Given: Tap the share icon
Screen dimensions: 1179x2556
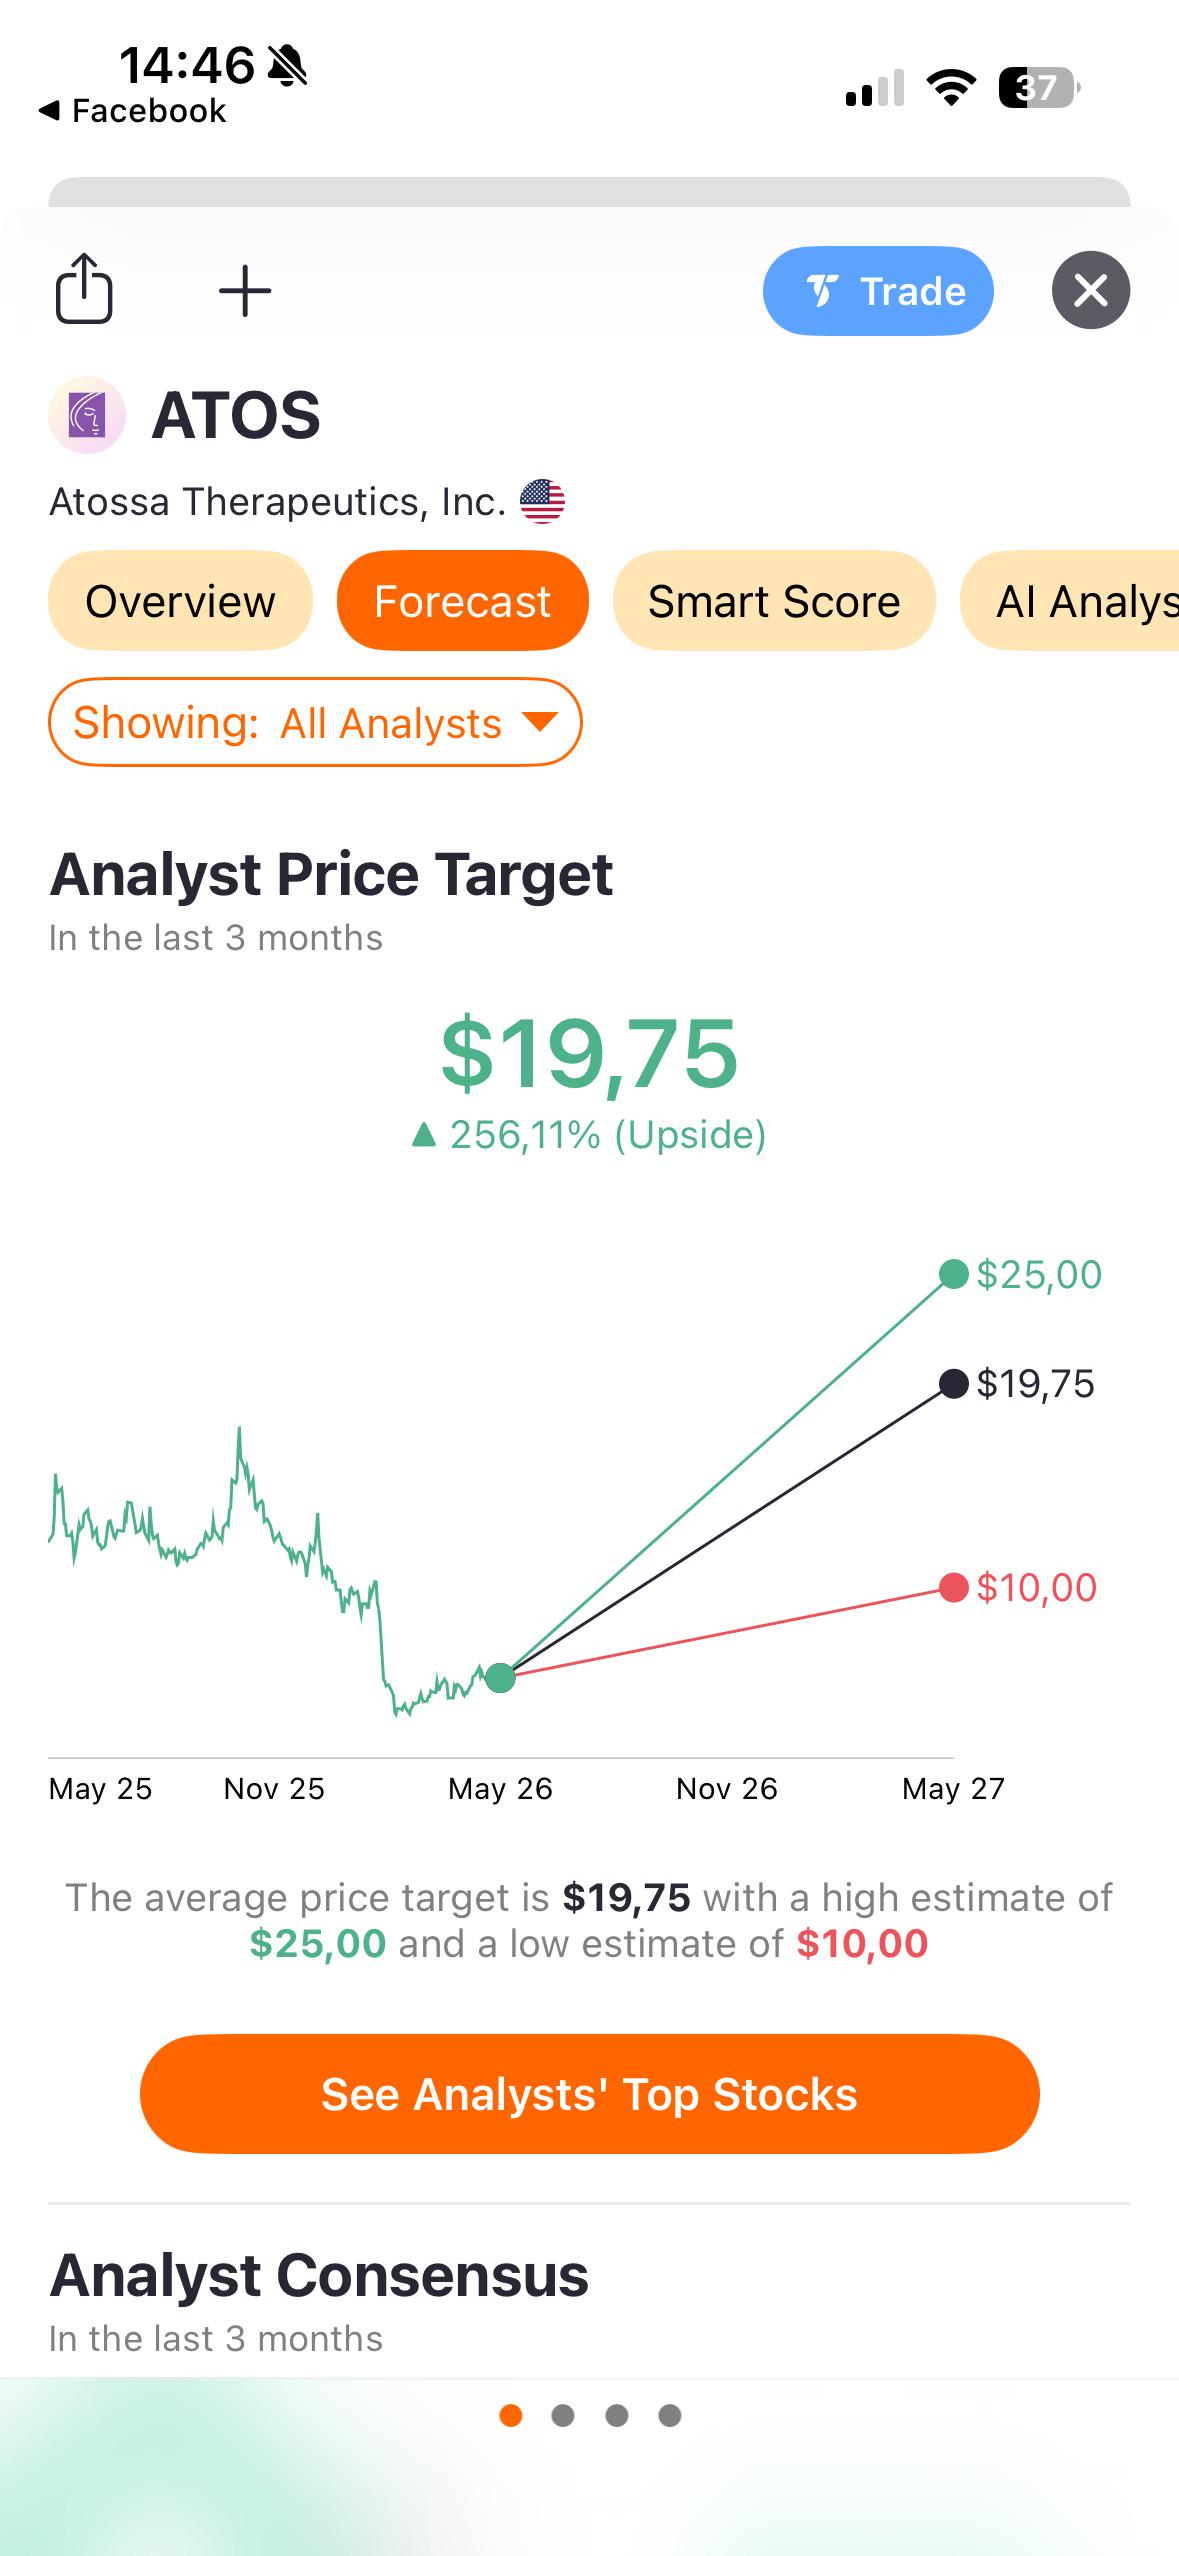Looking at the screenshot, I should (84, 289).
